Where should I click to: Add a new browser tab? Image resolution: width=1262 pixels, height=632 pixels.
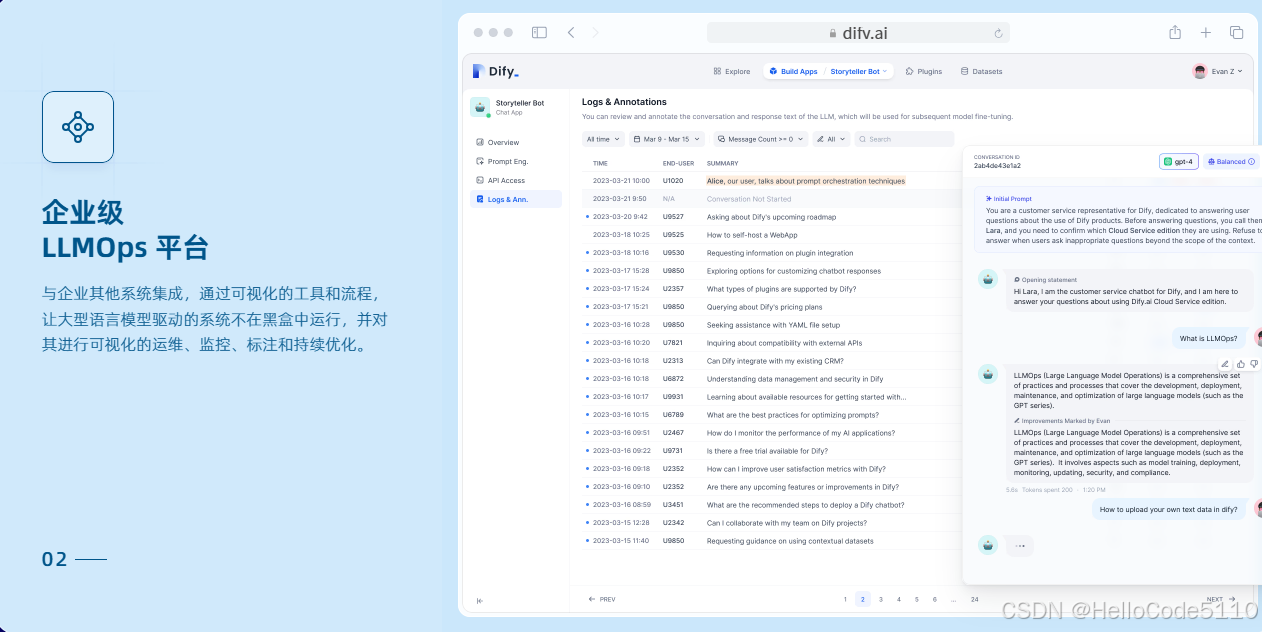coord(1206,32)
